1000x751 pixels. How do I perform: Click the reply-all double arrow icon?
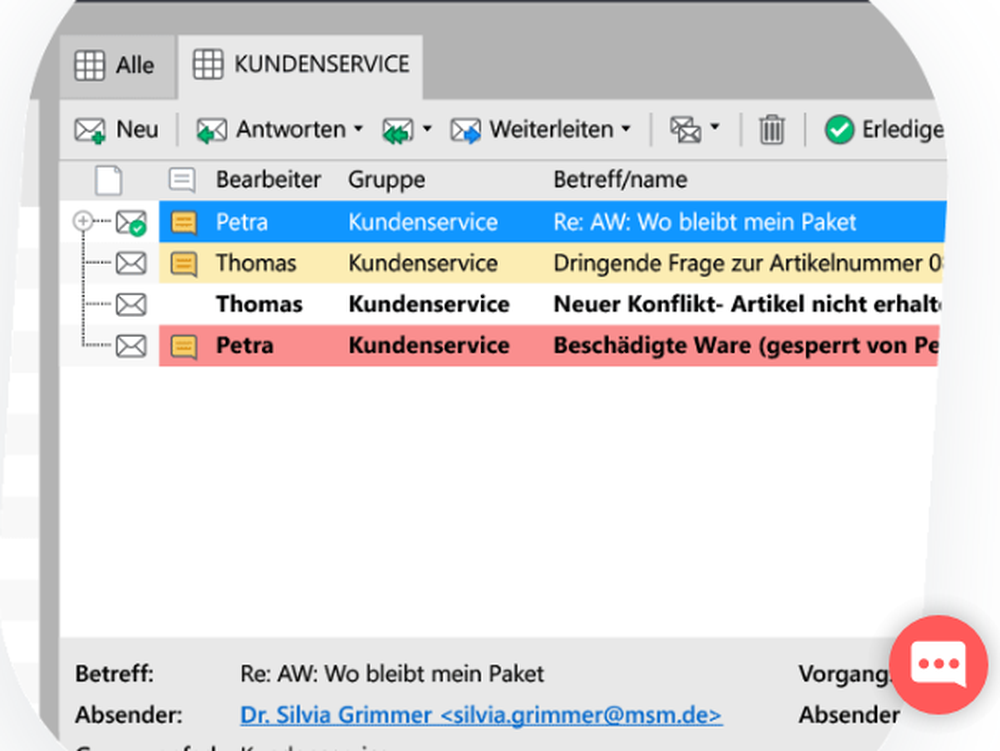[398, 131]
